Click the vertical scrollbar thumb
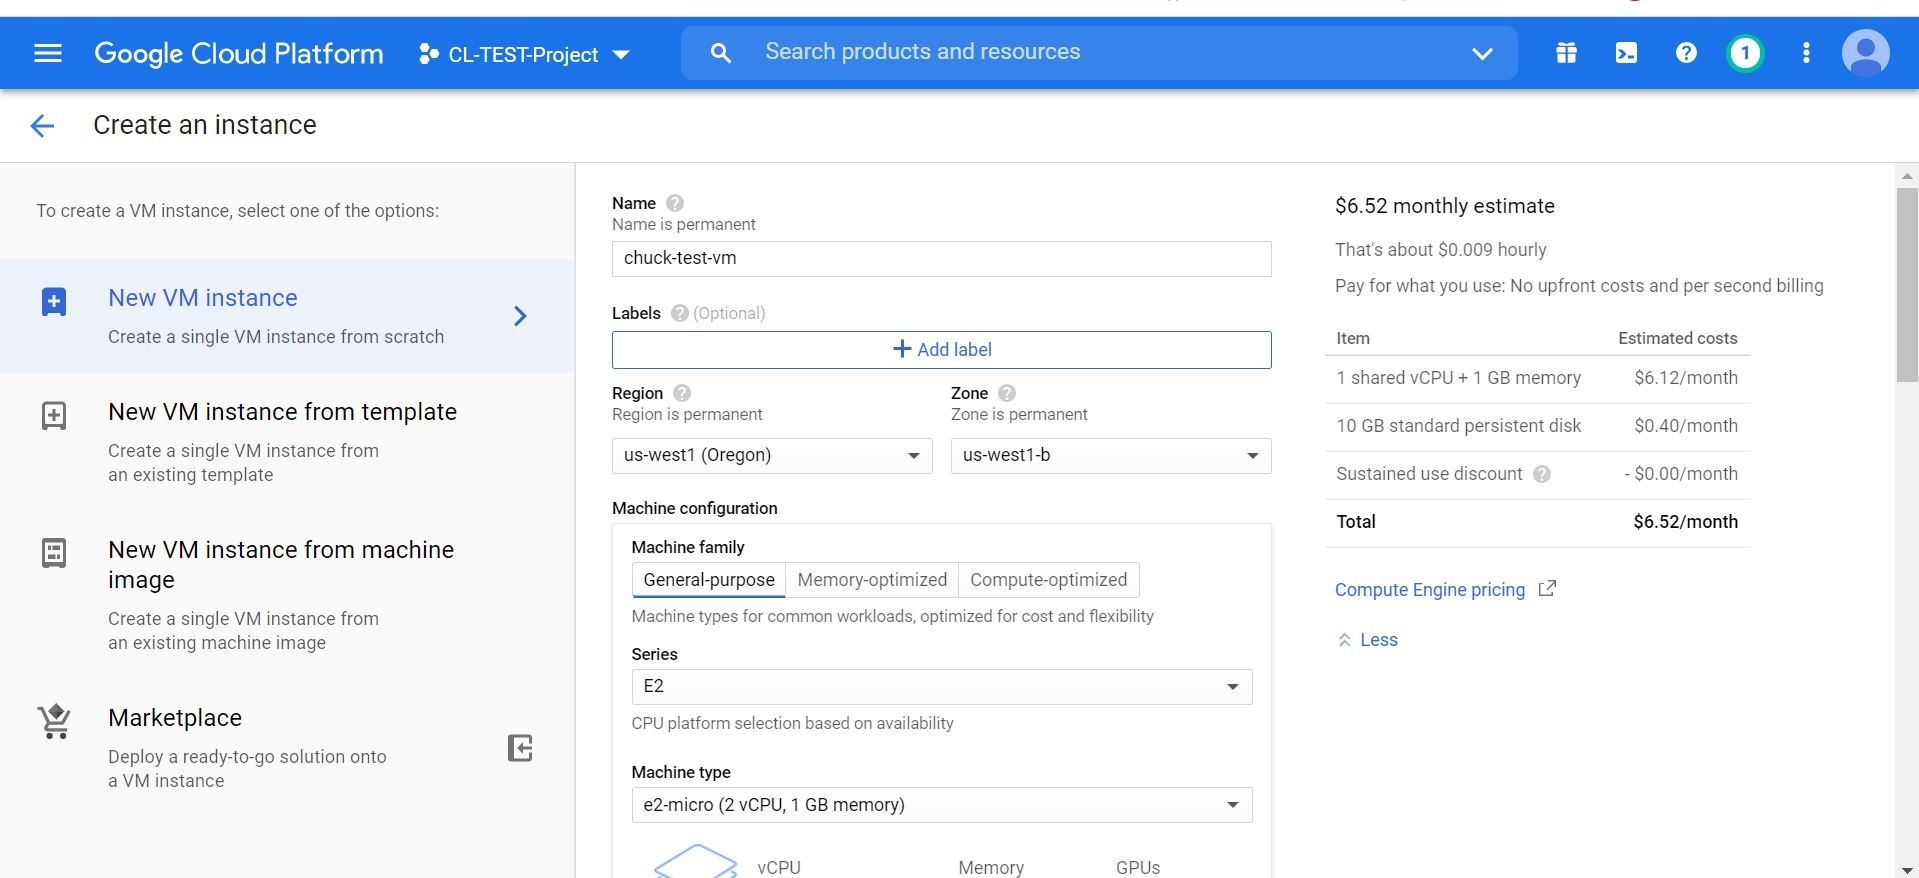This screenshot has height=878, width=1919. pyautogui.click(x=1907, y=284)
